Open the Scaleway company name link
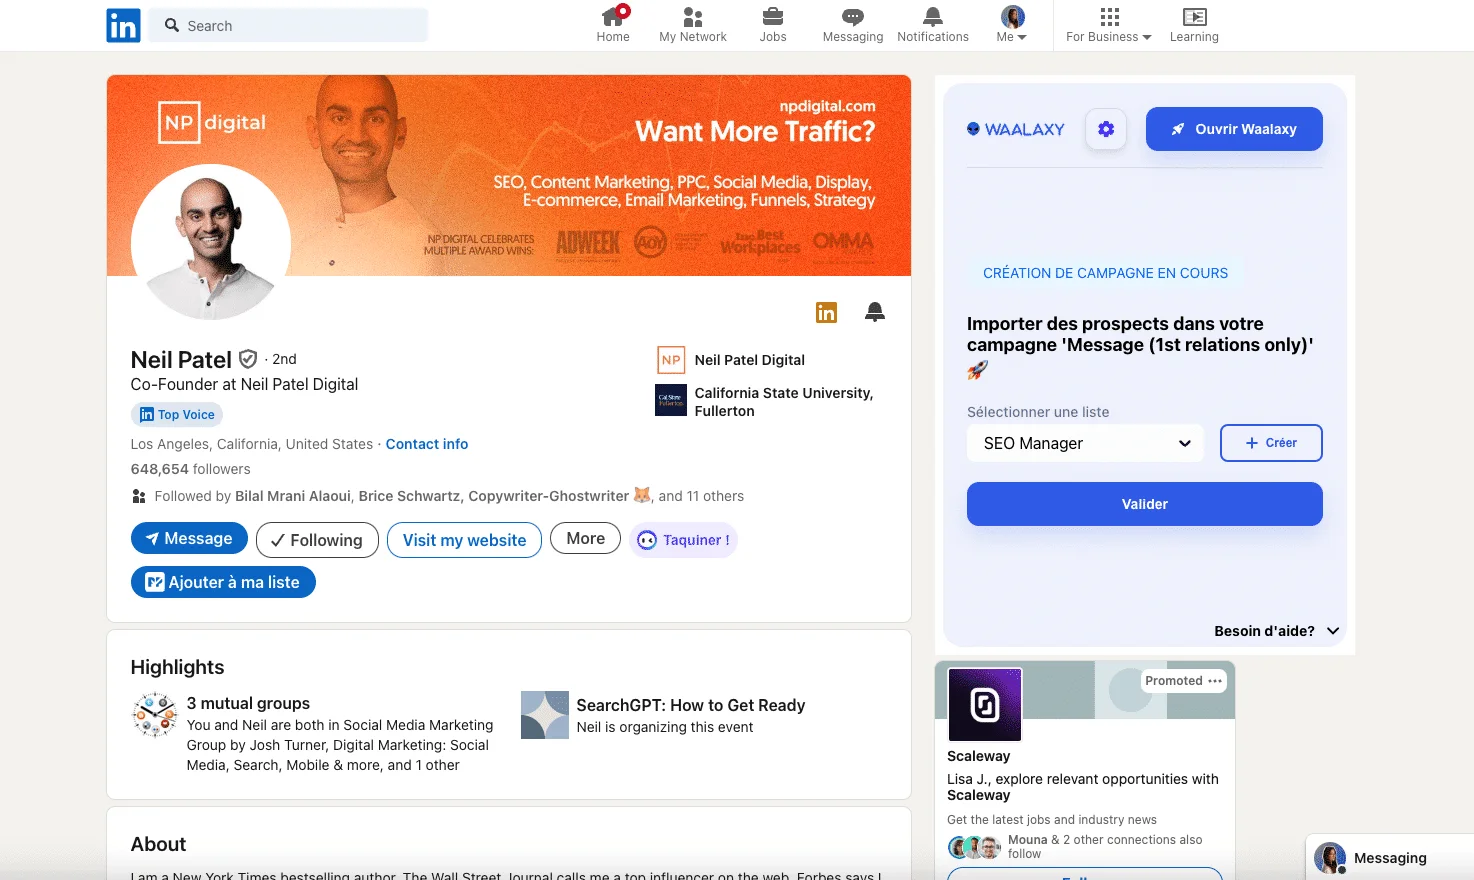 [979, 756]
